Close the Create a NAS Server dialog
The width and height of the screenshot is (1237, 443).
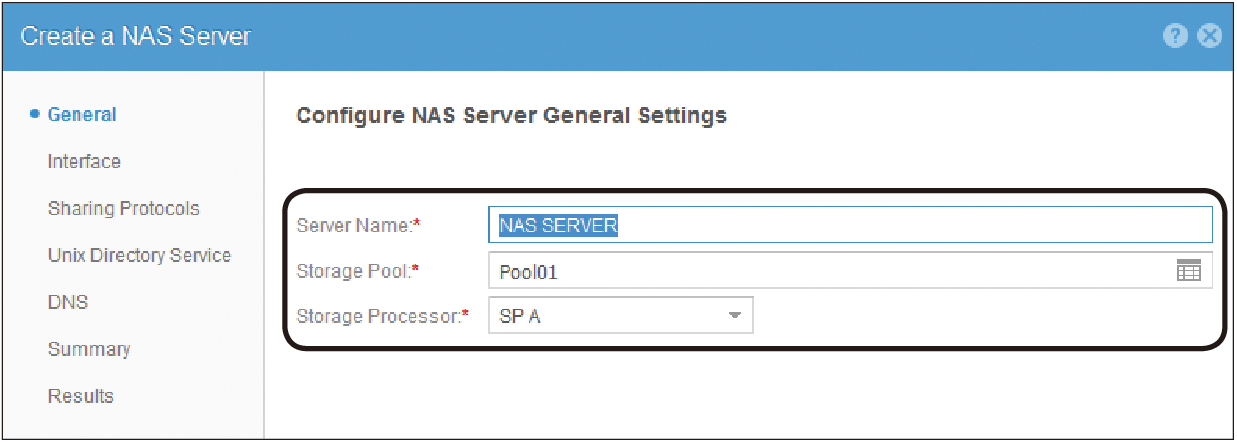click(1210, 36)
